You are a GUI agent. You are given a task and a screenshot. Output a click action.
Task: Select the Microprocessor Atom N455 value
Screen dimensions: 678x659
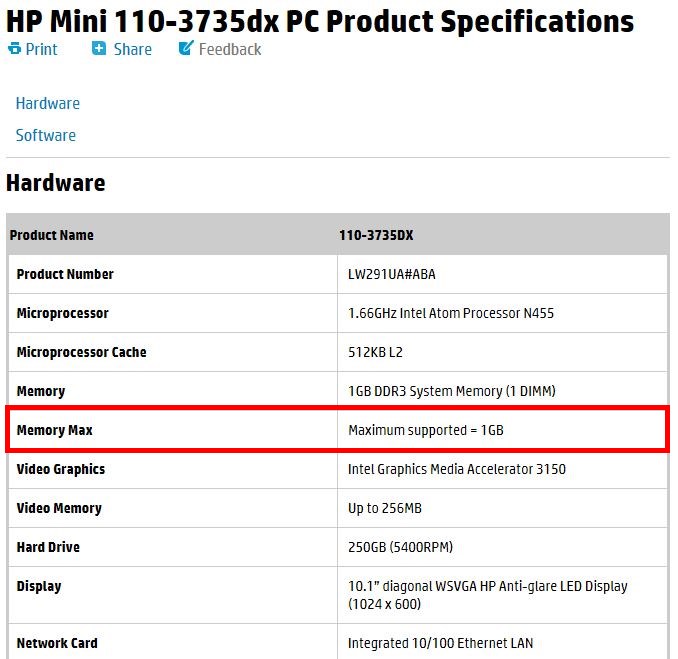[x=451, y=313]
